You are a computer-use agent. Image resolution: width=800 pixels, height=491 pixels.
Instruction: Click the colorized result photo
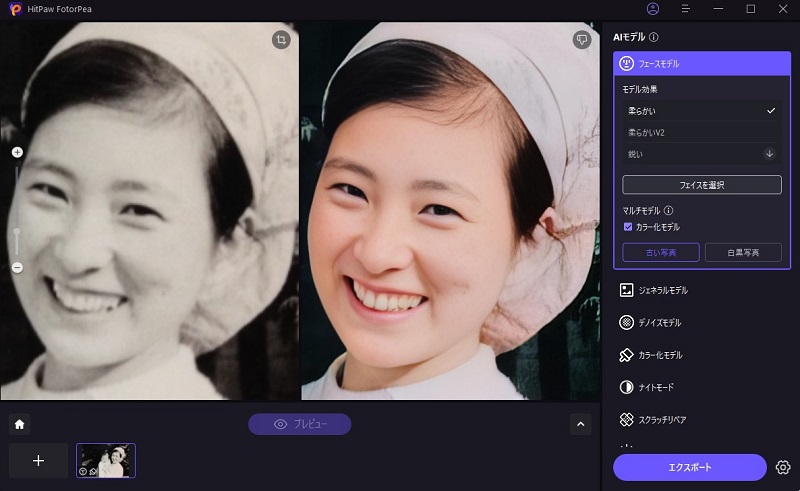(451, 211)
